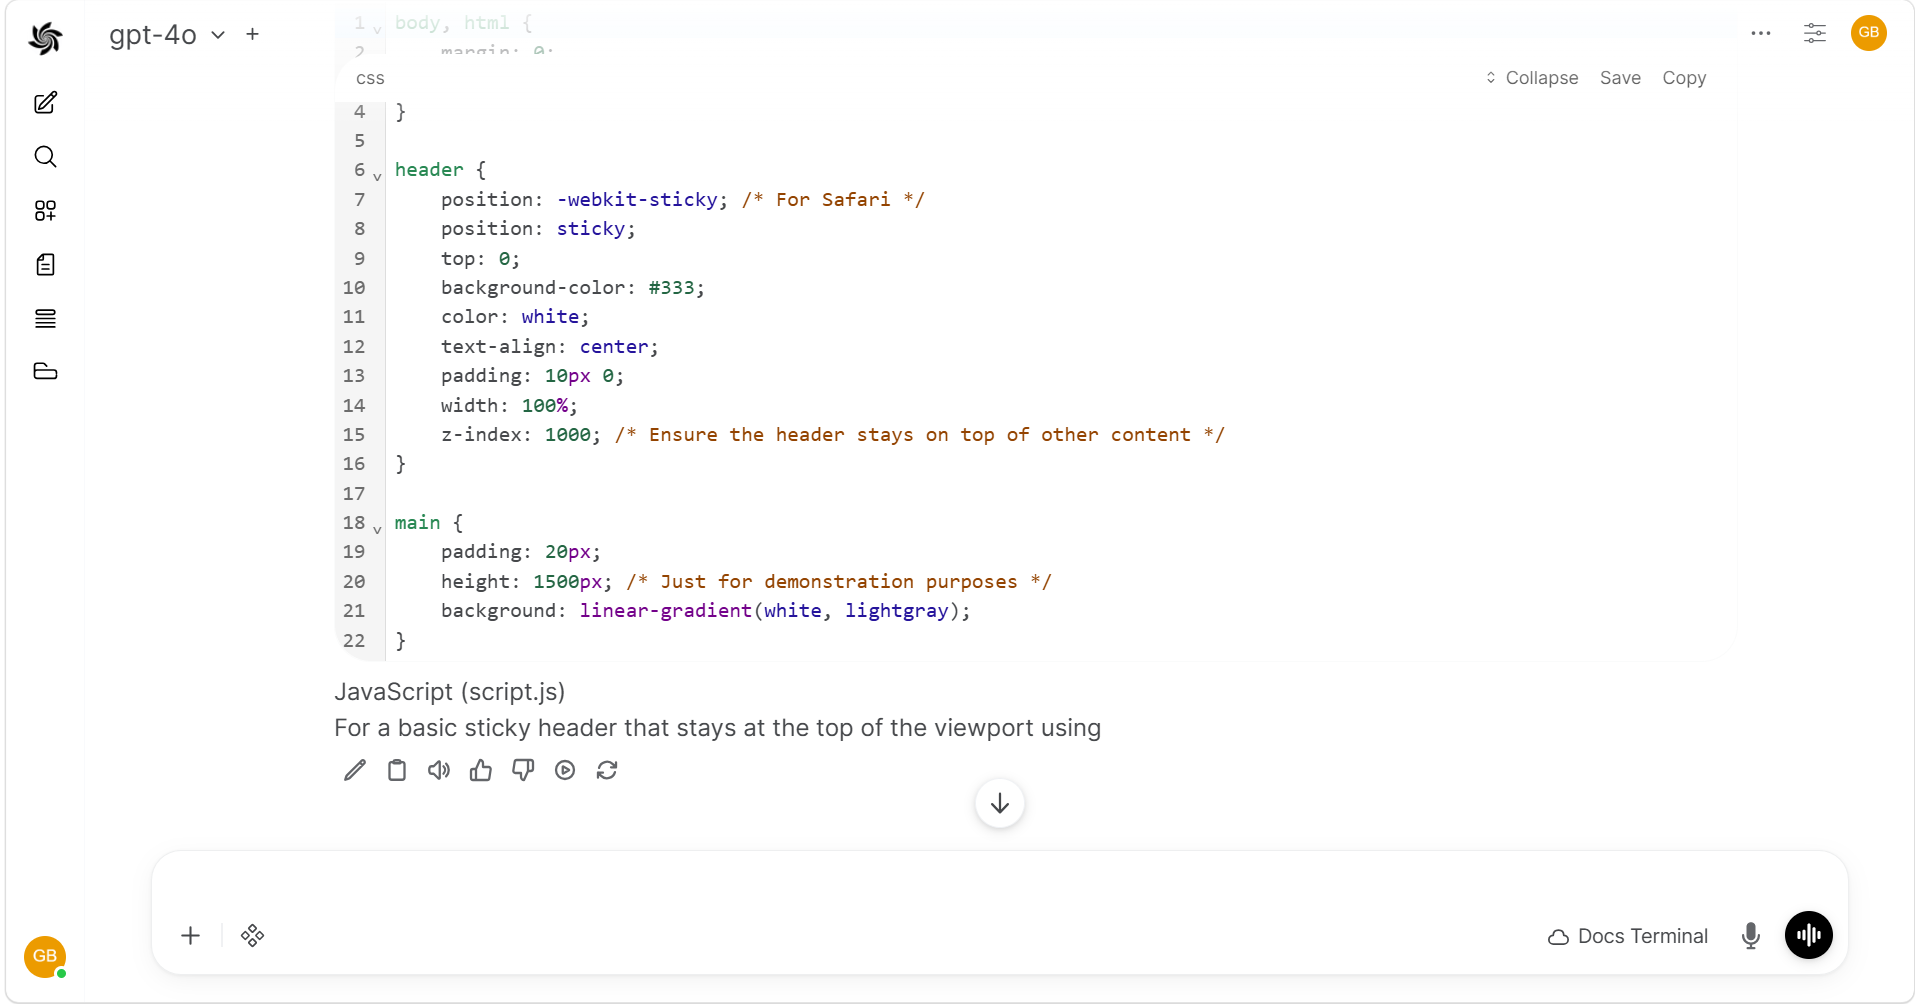Click the 'width: 100%;' code line
Viewport: 1918px width, 1005px height.
[x=509, y=406]
